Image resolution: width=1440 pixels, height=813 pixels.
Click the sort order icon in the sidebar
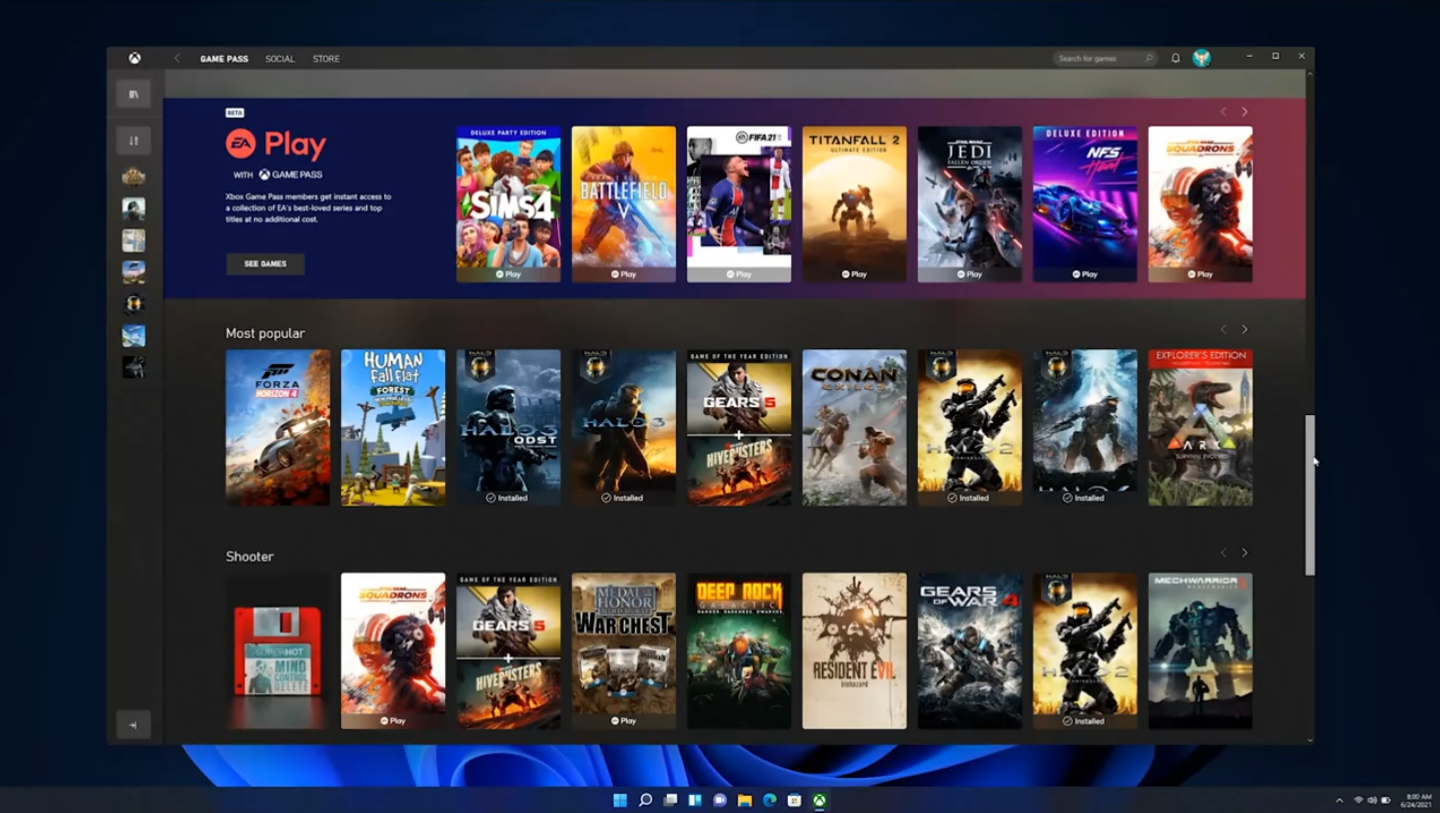point(133,141)
